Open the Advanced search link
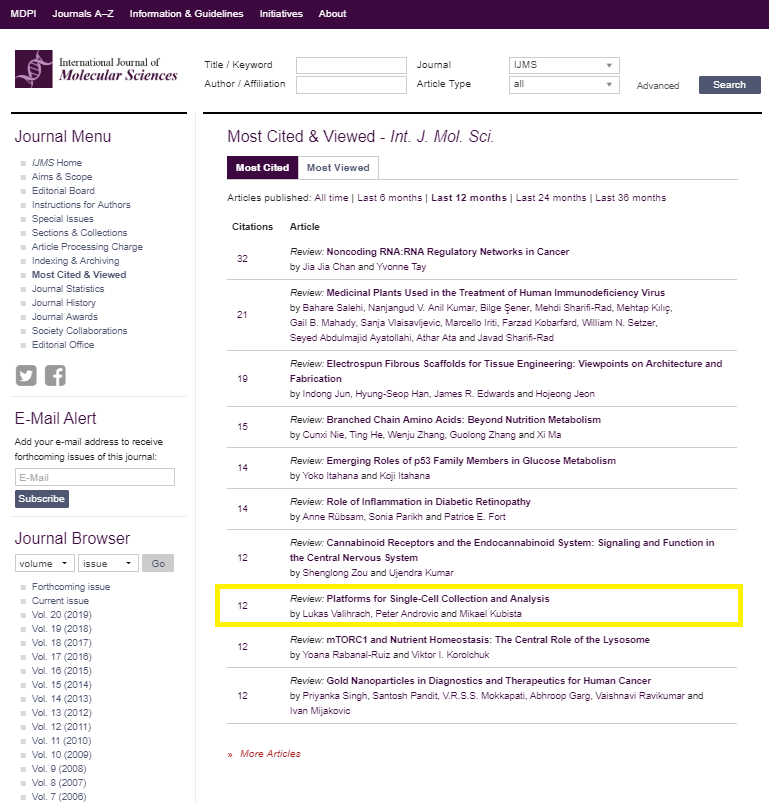Image resolution: width=769 pixels, height=803 pixels. click(658, 86)
